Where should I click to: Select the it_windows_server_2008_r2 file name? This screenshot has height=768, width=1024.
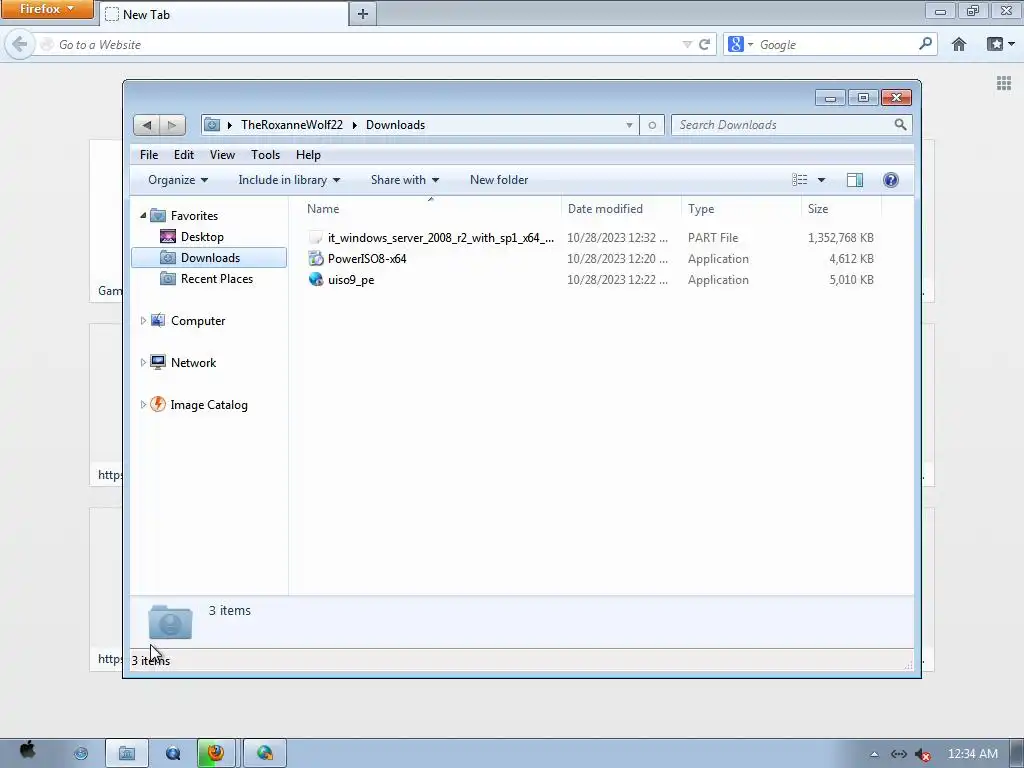(x=441, y=238)
